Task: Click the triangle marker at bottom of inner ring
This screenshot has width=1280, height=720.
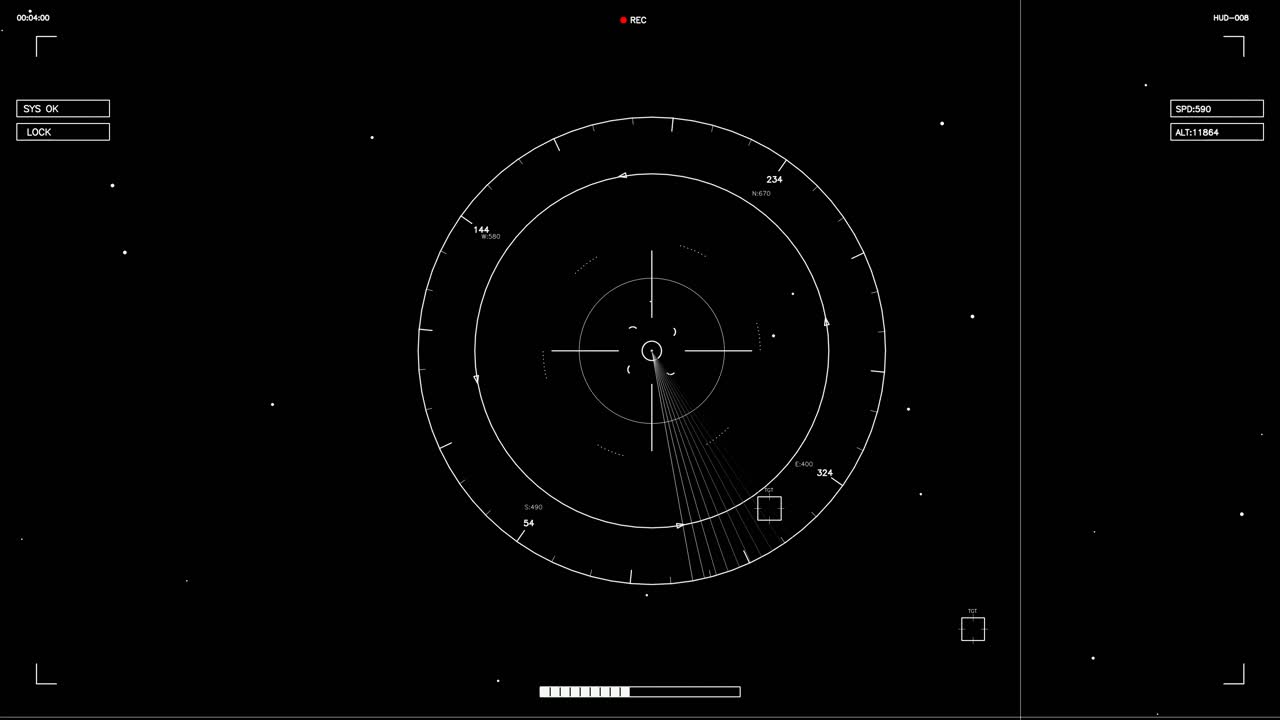Action: coord(680,525)
